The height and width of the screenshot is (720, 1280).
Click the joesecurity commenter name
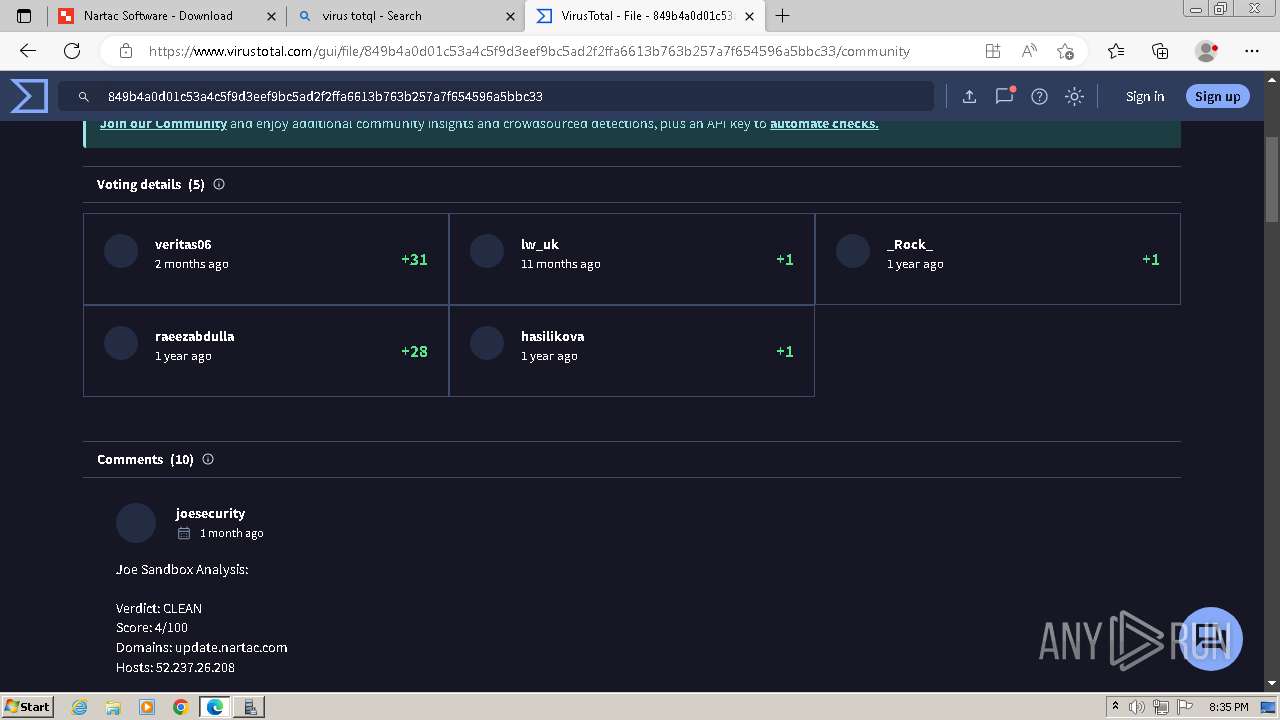pyautogui.click(x=210, y=513)
